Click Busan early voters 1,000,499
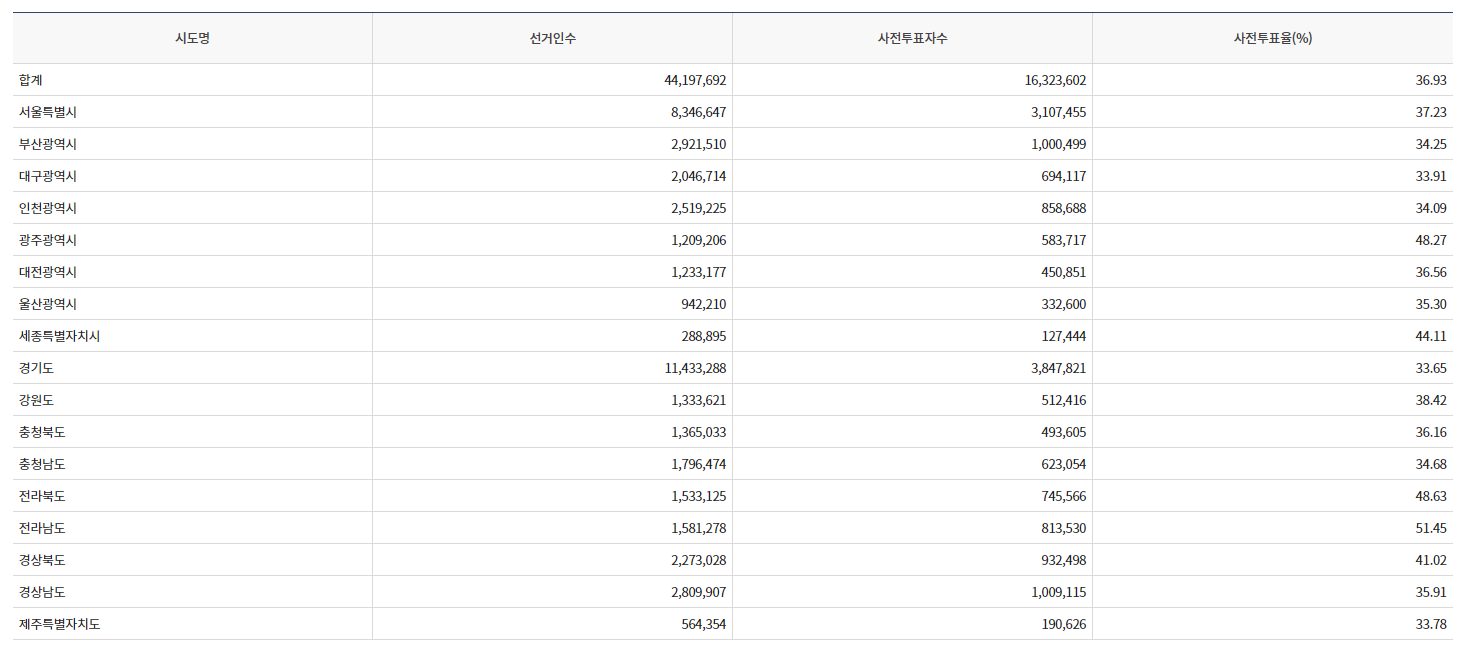1472x655 pixels. pyautogui.click(x=1059, y=144)
